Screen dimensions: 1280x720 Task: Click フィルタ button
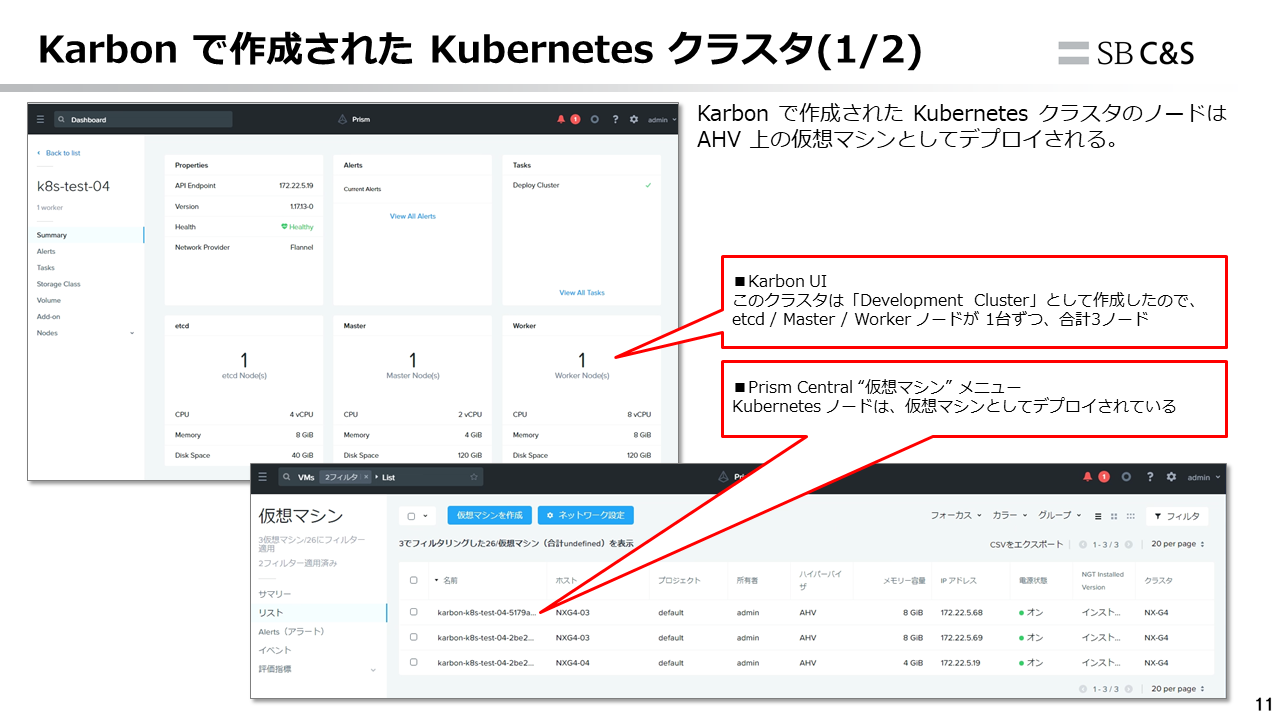1176,516
